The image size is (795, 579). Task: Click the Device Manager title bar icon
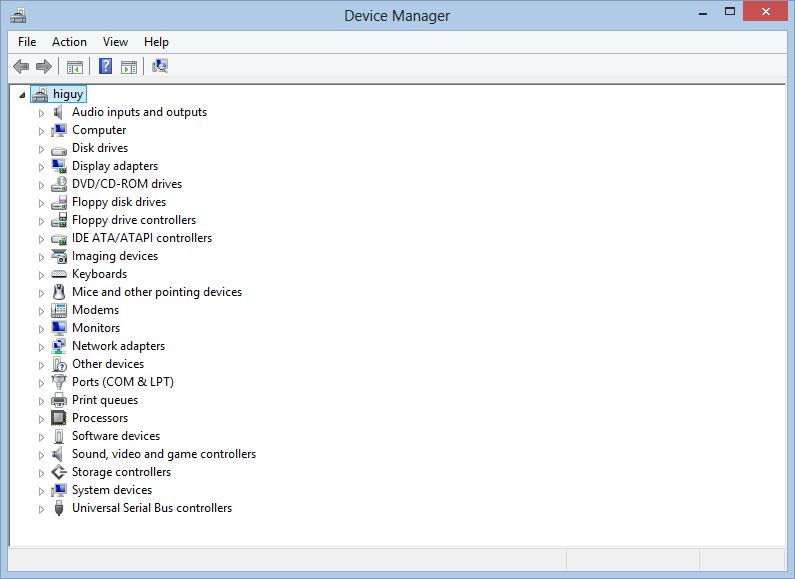point(18,16)
